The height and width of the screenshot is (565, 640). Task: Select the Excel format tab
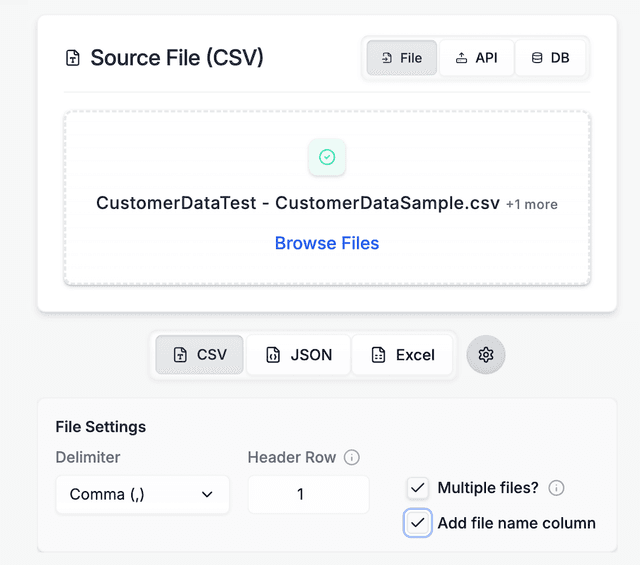[402, 354]
